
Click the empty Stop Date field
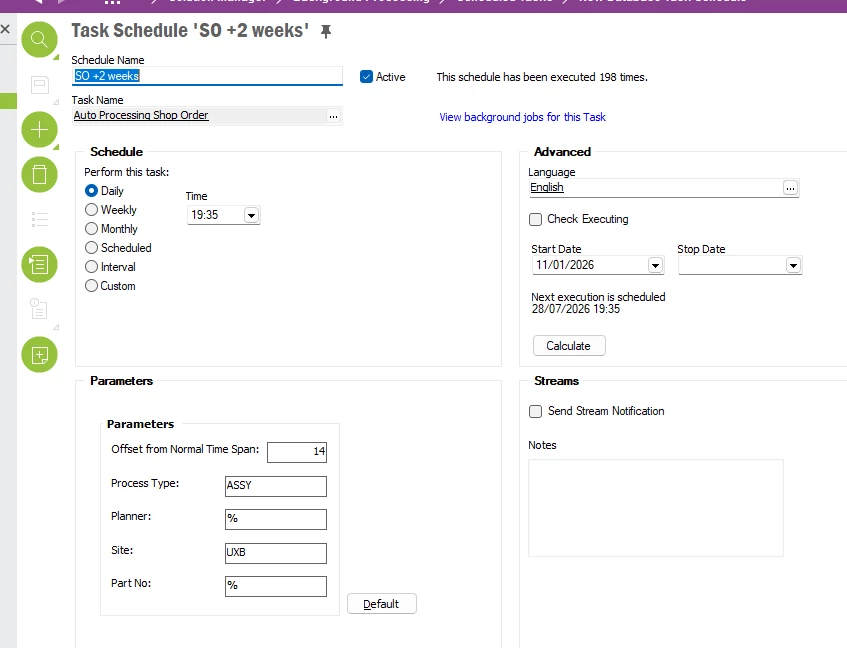click(x=732, y=265)
